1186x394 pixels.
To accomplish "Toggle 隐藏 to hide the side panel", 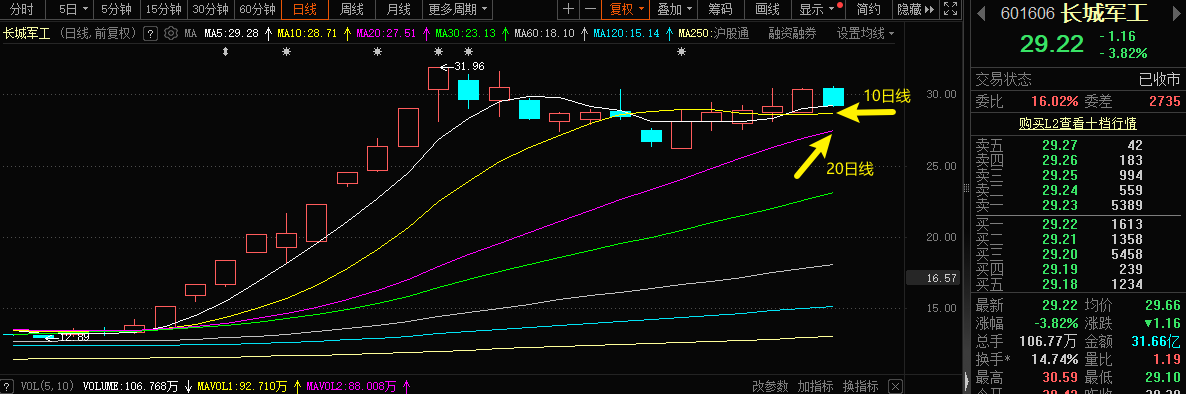I will point(909,10).
